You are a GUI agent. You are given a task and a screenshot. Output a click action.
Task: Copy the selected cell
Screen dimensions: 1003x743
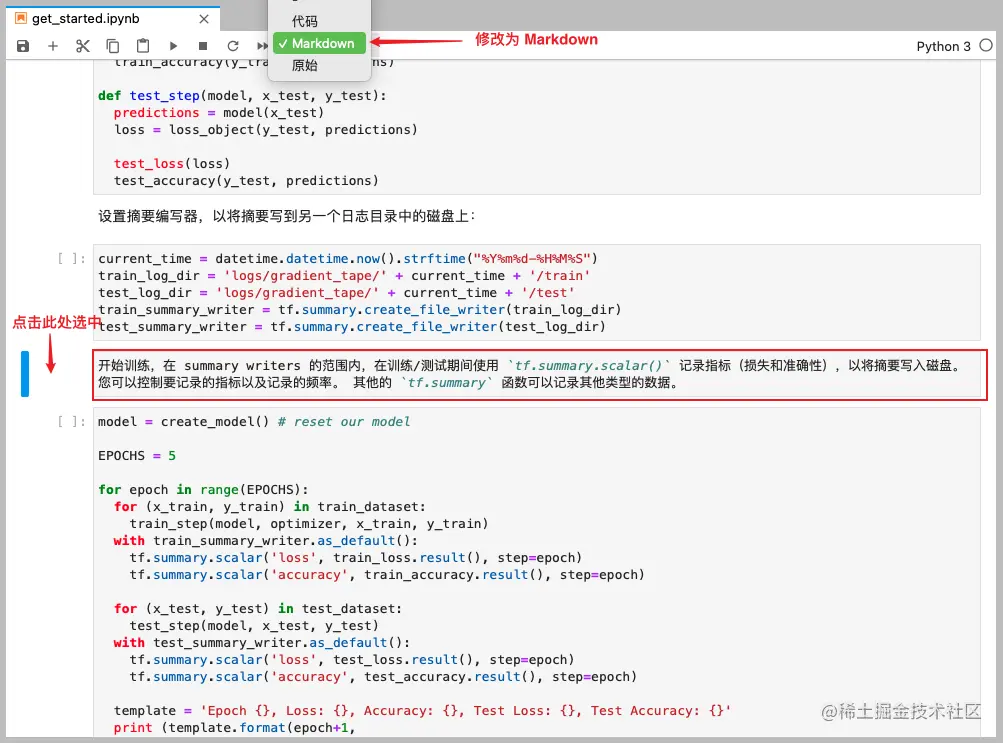113,46
